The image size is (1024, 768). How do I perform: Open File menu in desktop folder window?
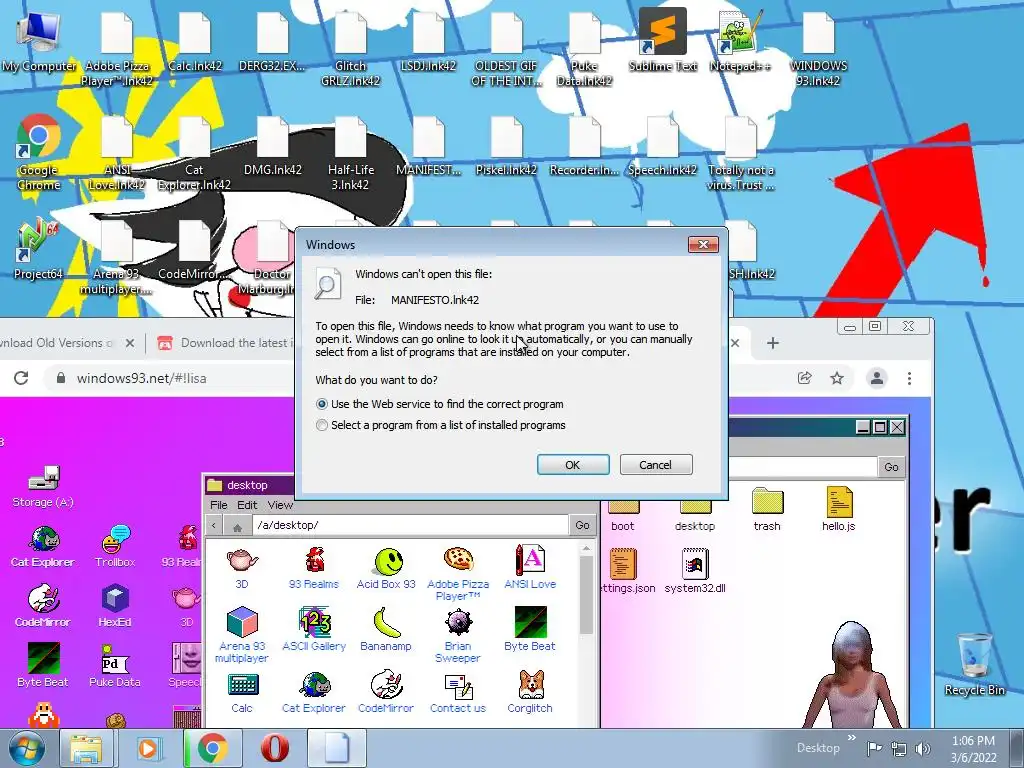[219, 505]
